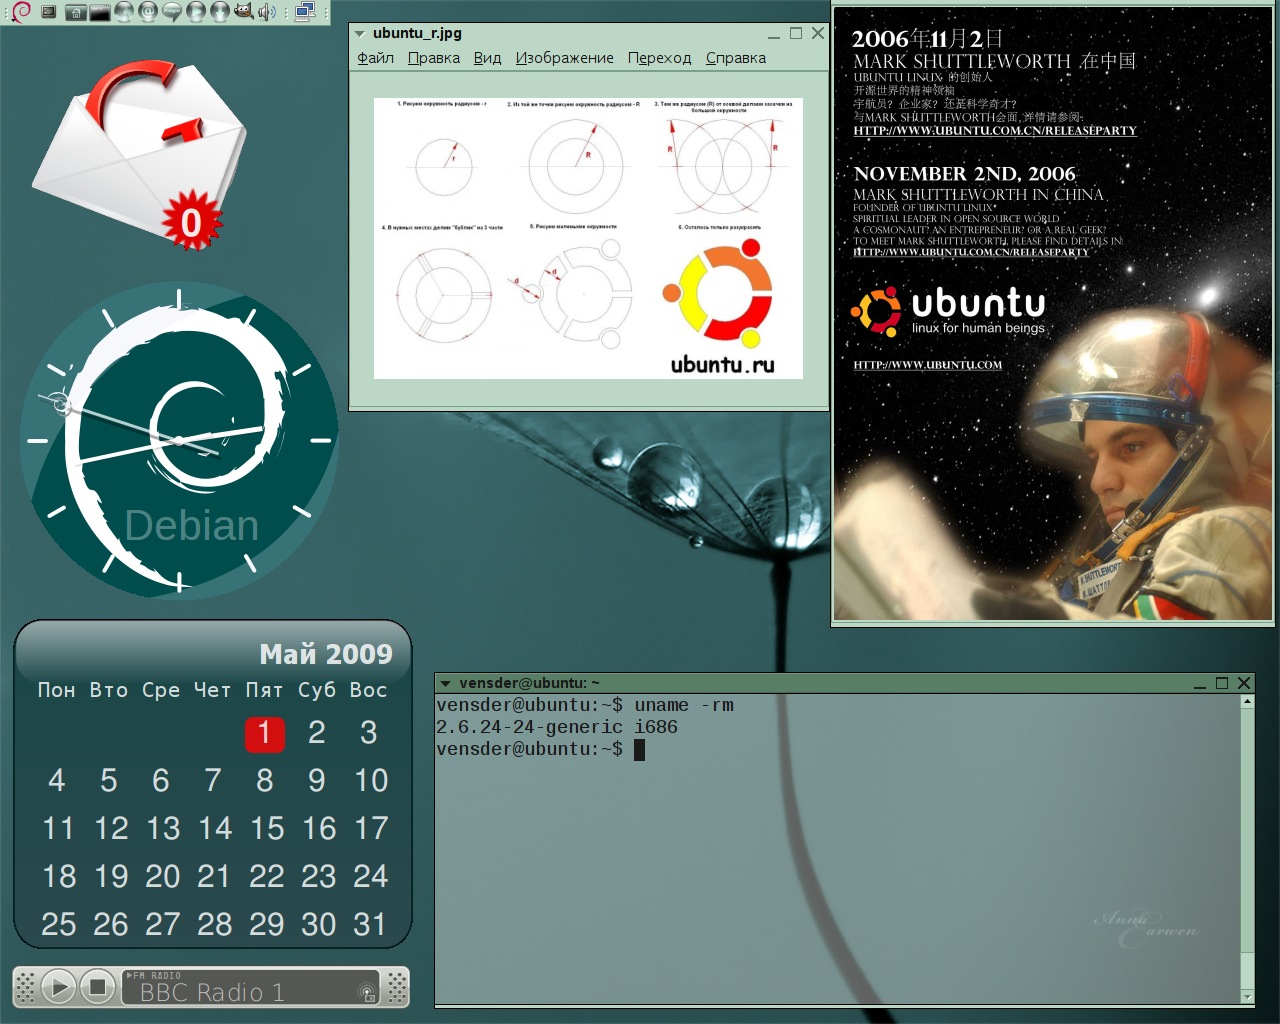
Task: Click radio antenna icon in BBC Radio display
Action: pos(367,992)
